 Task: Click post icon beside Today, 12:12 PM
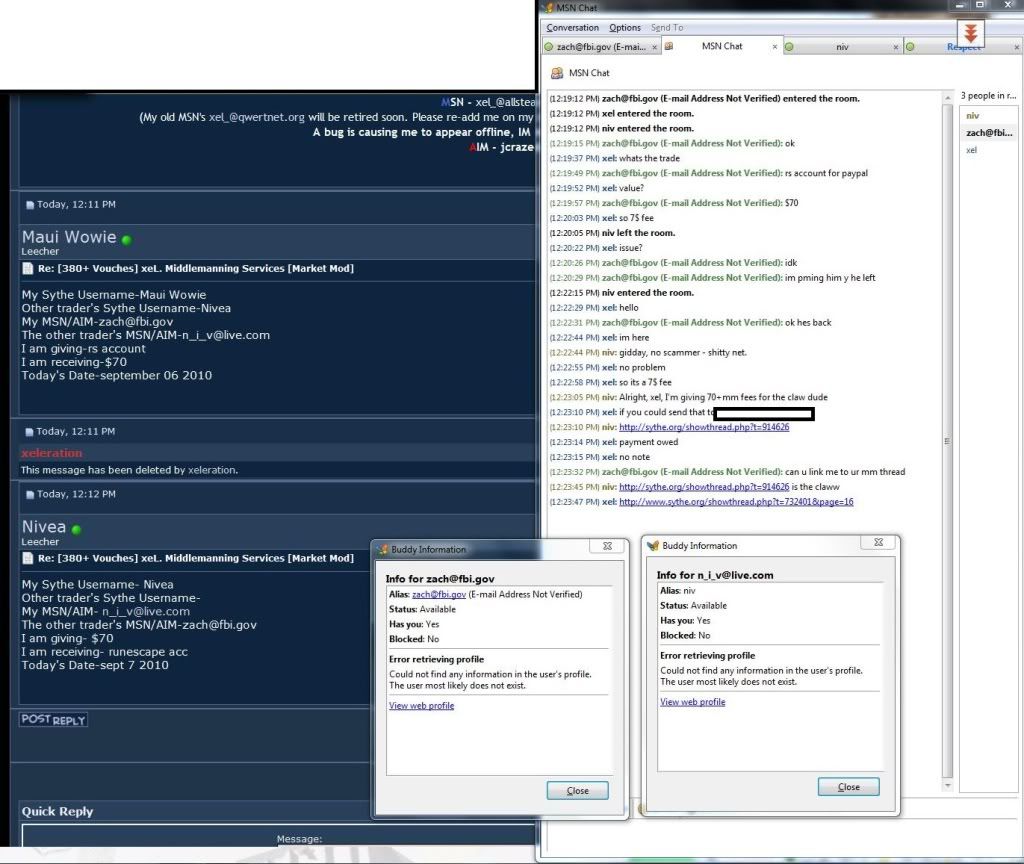[29, 494]
